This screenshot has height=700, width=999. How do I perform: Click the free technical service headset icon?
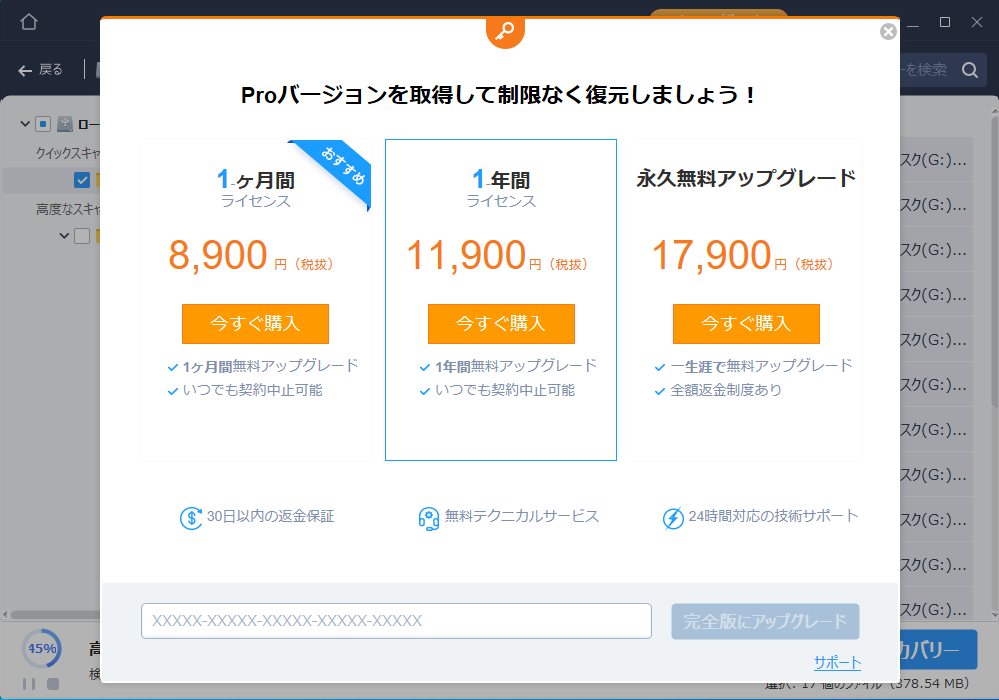[x=429, y=518]
